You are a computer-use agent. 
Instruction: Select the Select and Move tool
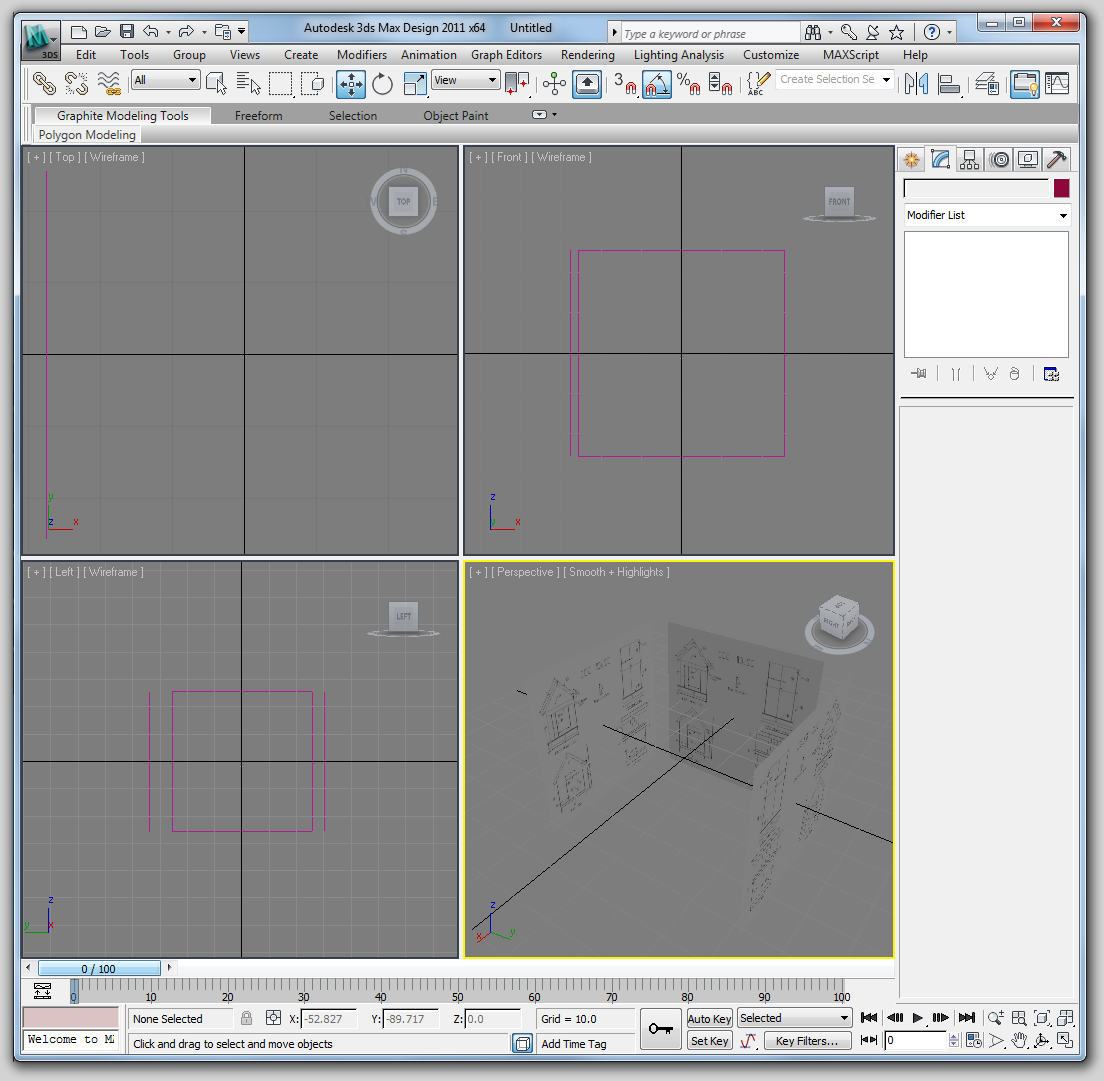(x=351, y=84)
